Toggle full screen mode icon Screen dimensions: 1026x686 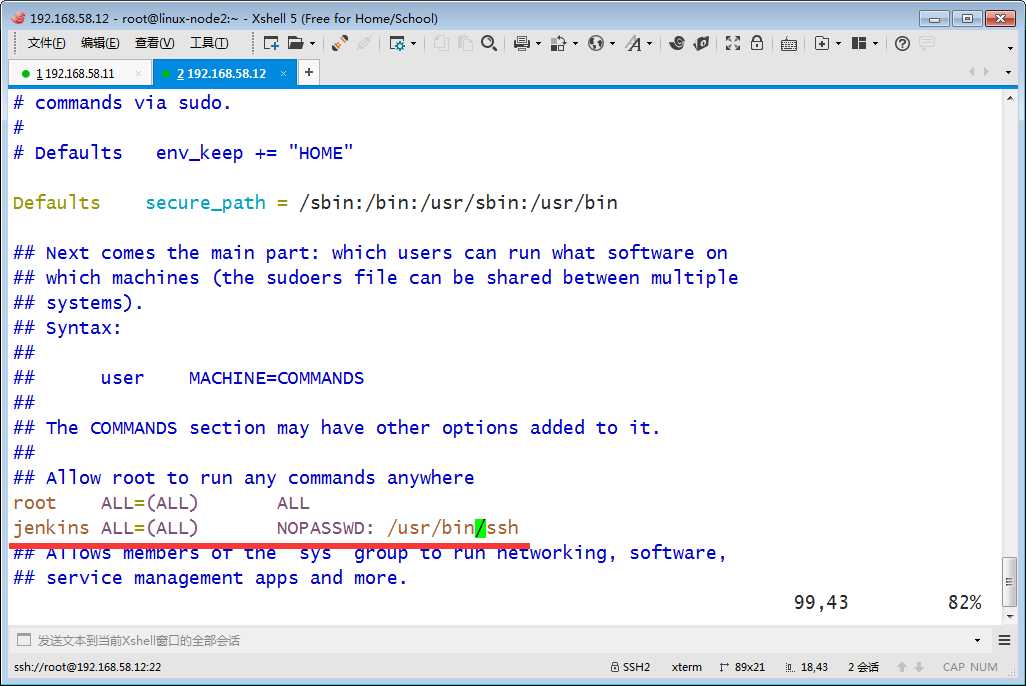tap(733, 43)
